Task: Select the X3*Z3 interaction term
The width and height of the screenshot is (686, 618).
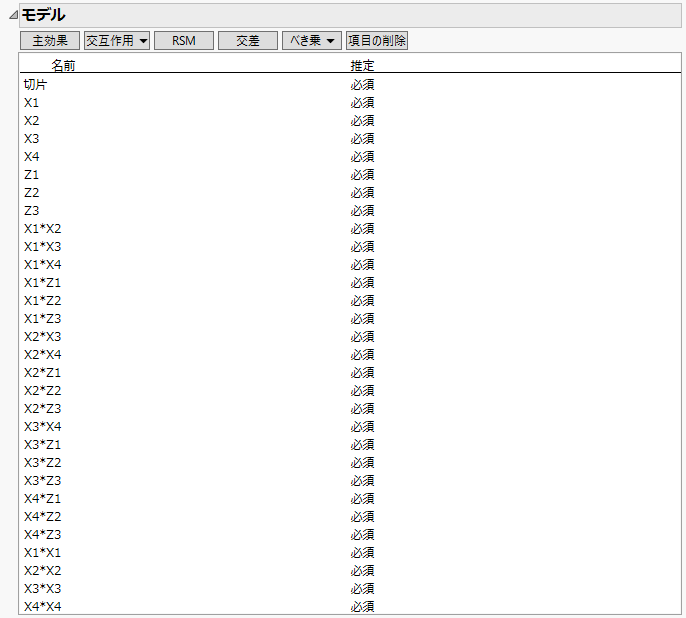Action: tap(42, 480)
